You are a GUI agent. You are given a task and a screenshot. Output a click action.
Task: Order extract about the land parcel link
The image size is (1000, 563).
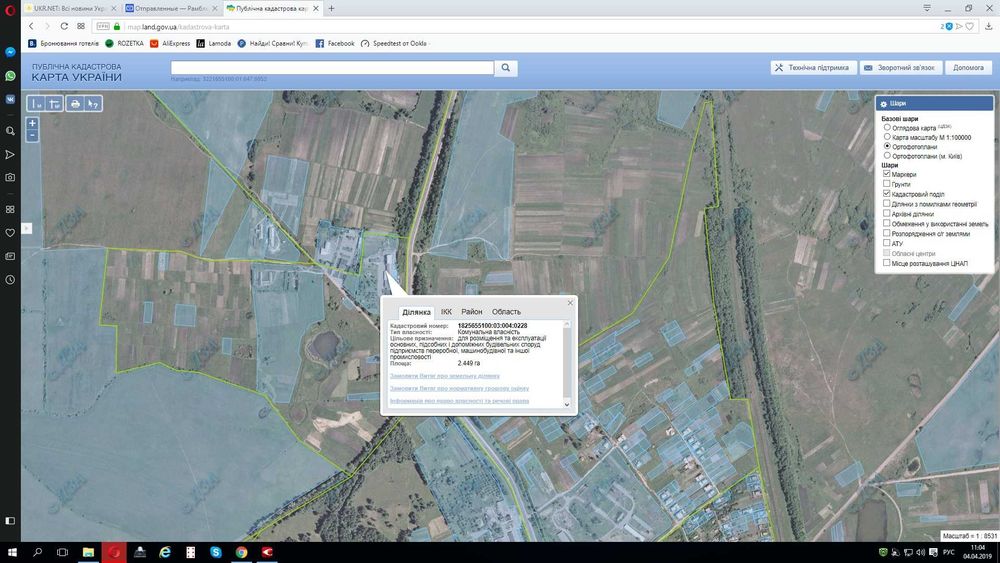[445, 376]
